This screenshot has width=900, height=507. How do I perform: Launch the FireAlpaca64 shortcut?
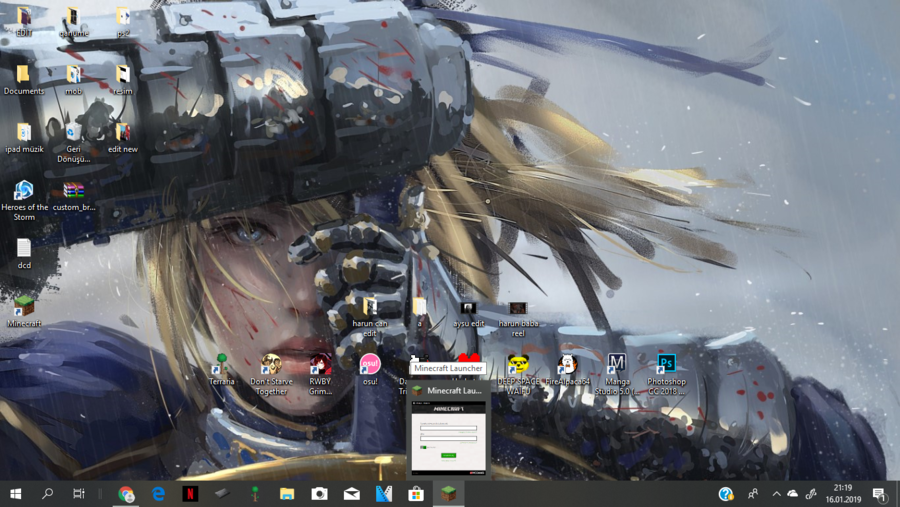coord(568,370)
